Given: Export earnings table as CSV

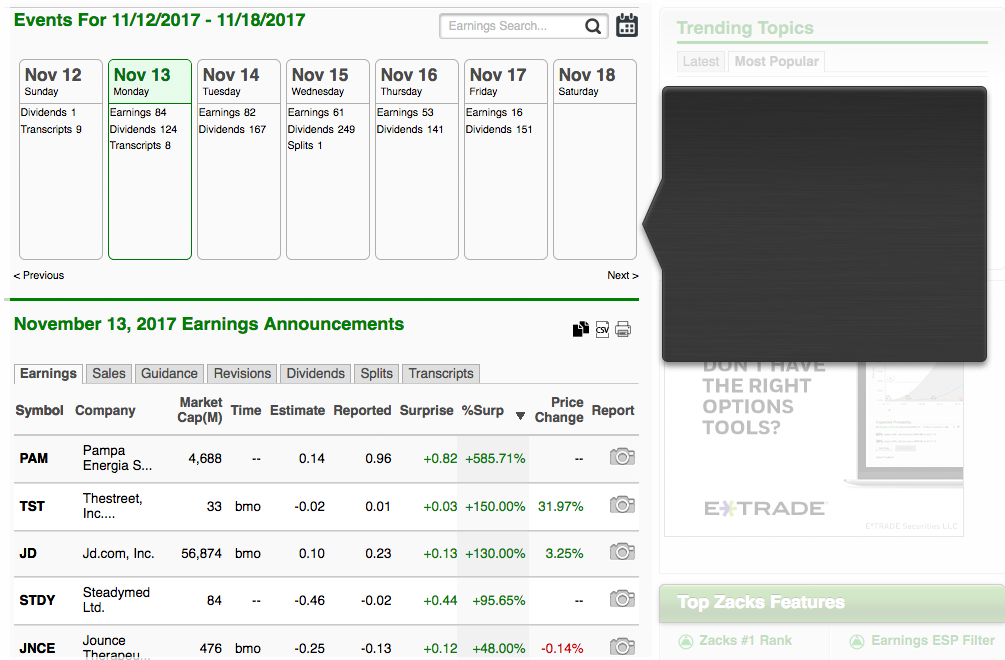Looking at the screenshot, I should tap(602, 329).
